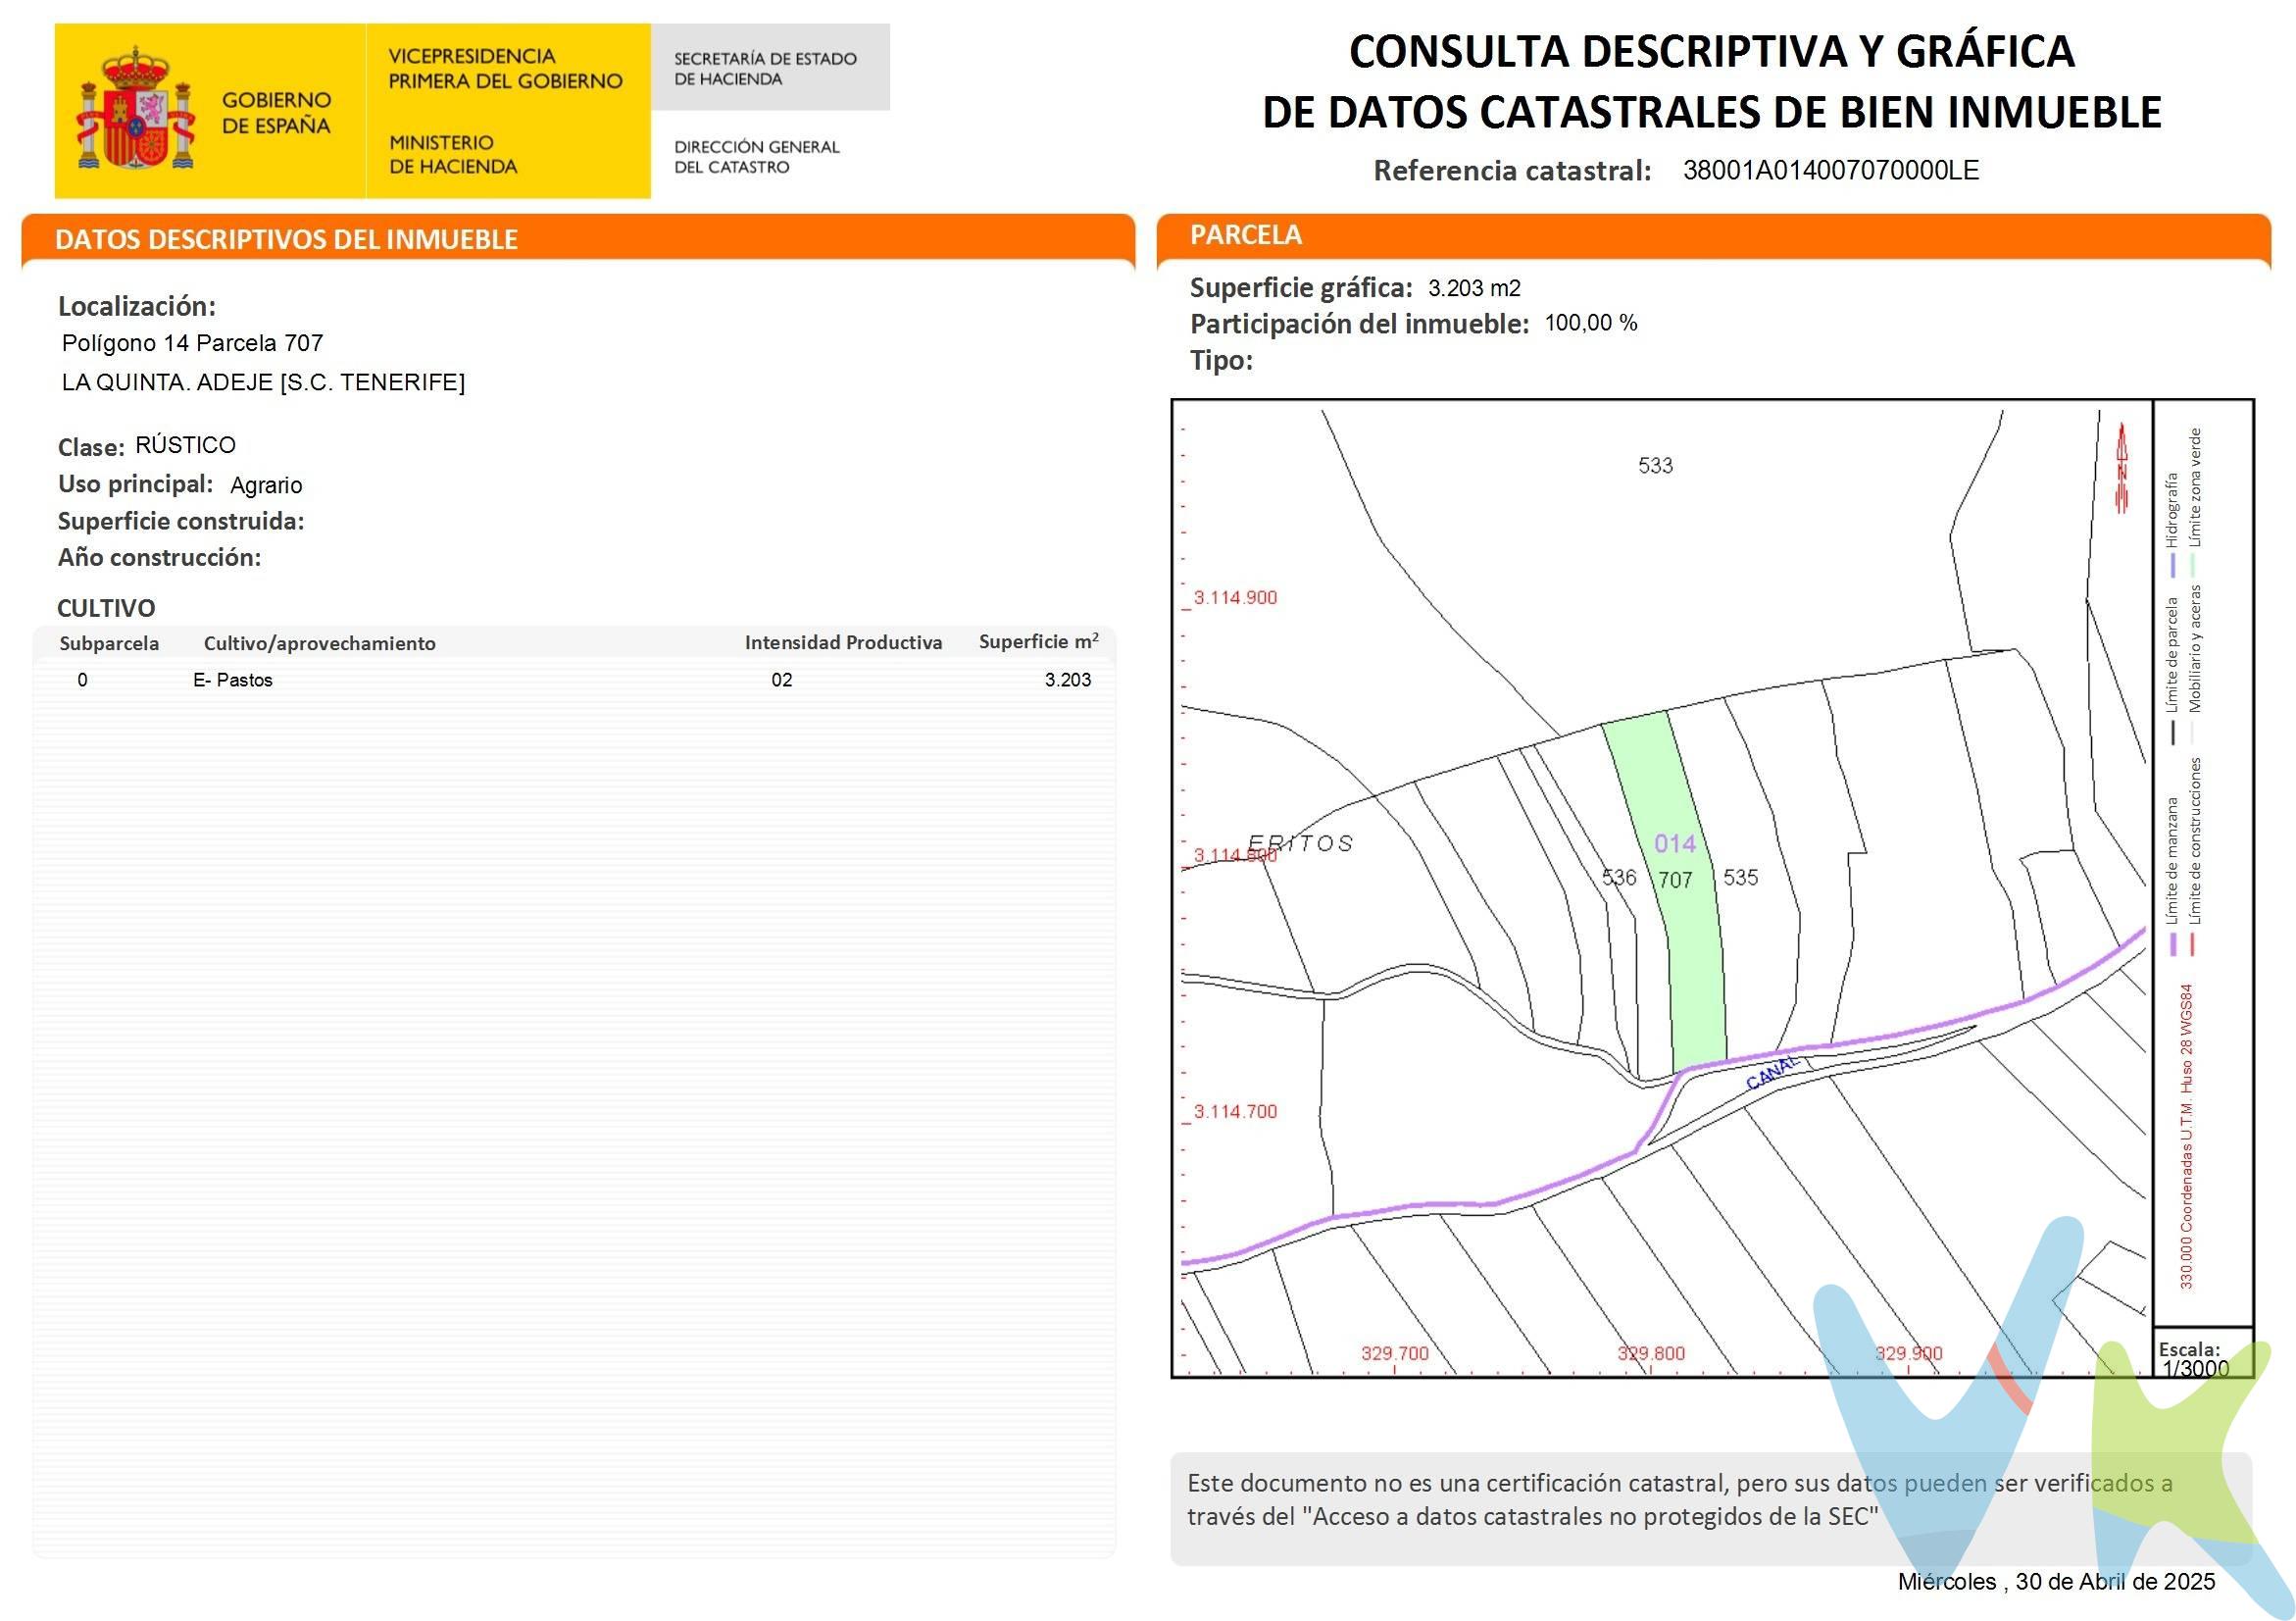This screenshot has width=2296, height=1621.
Task: Click the subparcela value '0'
Action: pos(82,680)
